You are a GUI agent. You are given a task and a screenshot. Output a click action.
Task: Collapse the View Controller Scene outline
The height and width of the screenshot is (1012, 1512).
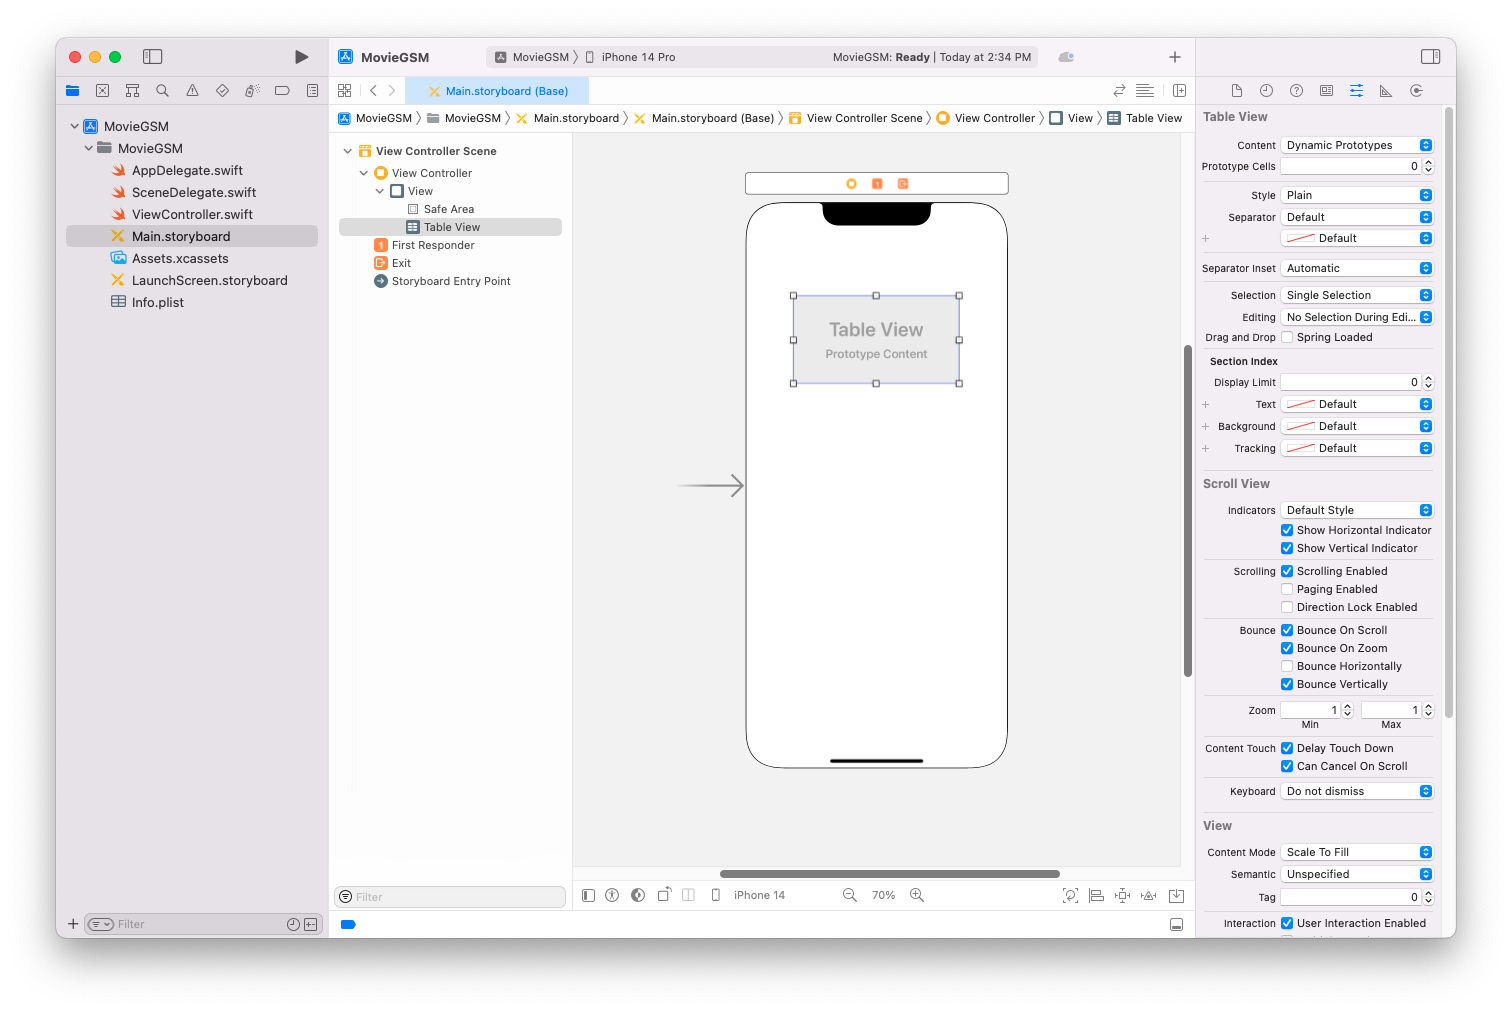click(x=348, y=151)
